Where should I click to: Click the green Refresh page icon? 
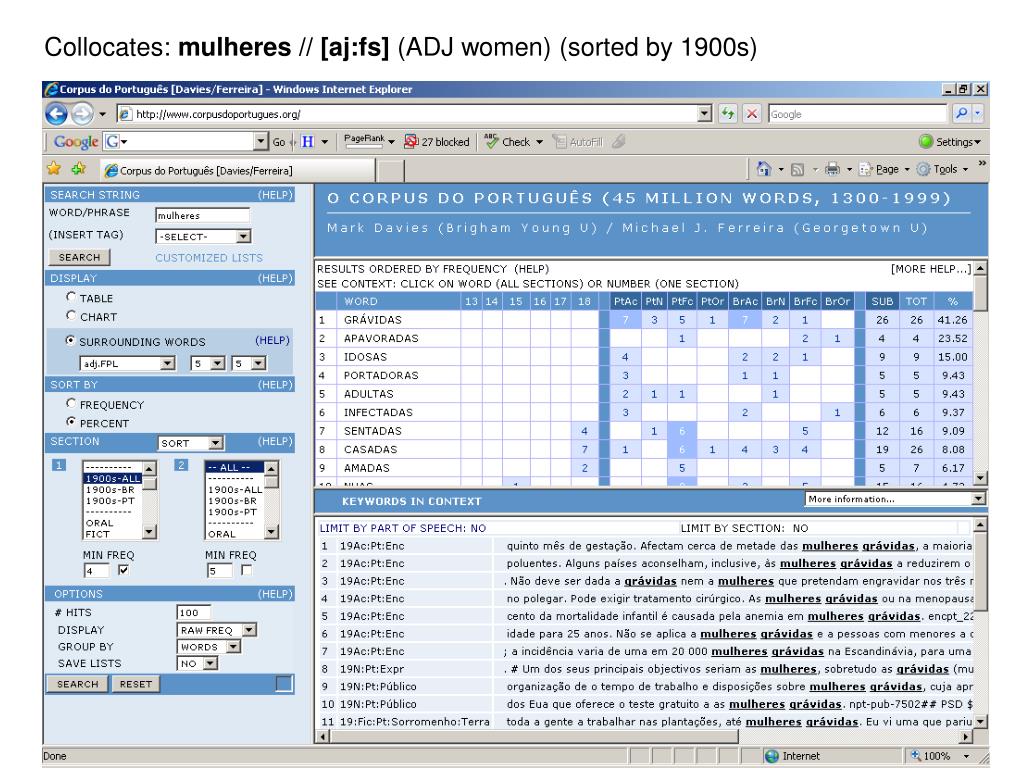(x=728, y=114)
